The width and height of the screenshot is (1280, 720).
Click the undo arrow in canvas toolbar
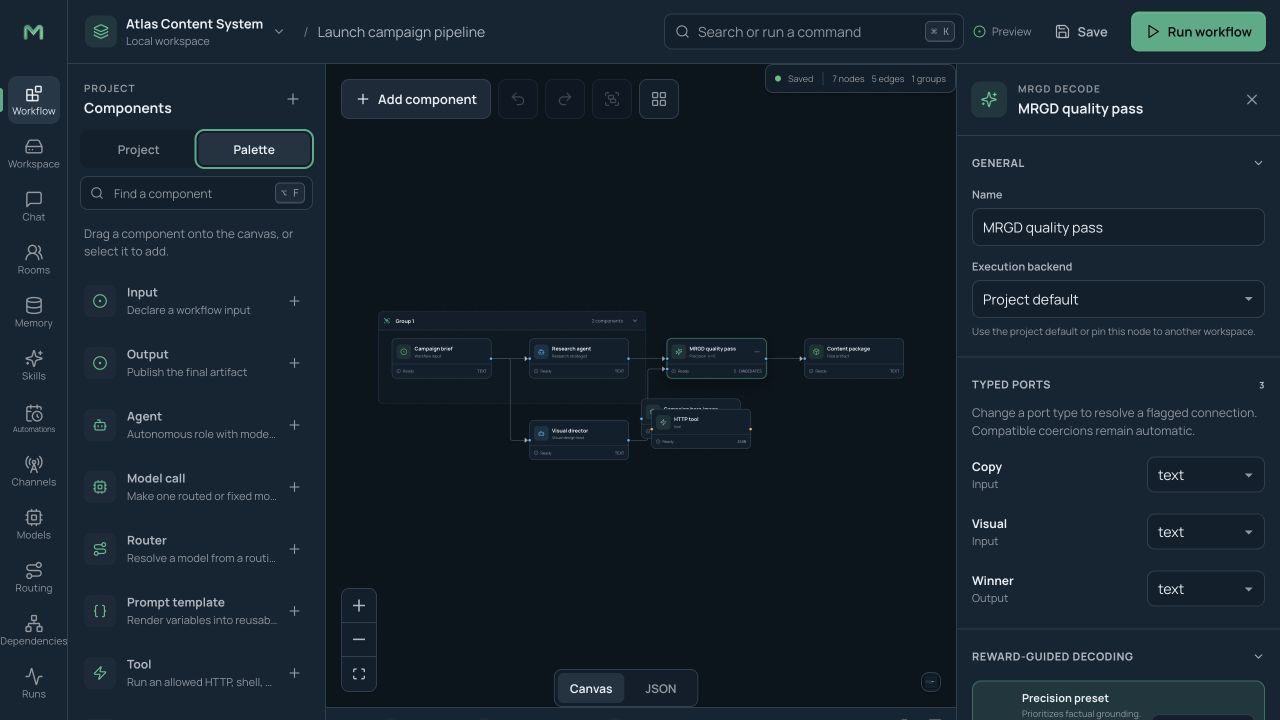[x=518, y=99]
